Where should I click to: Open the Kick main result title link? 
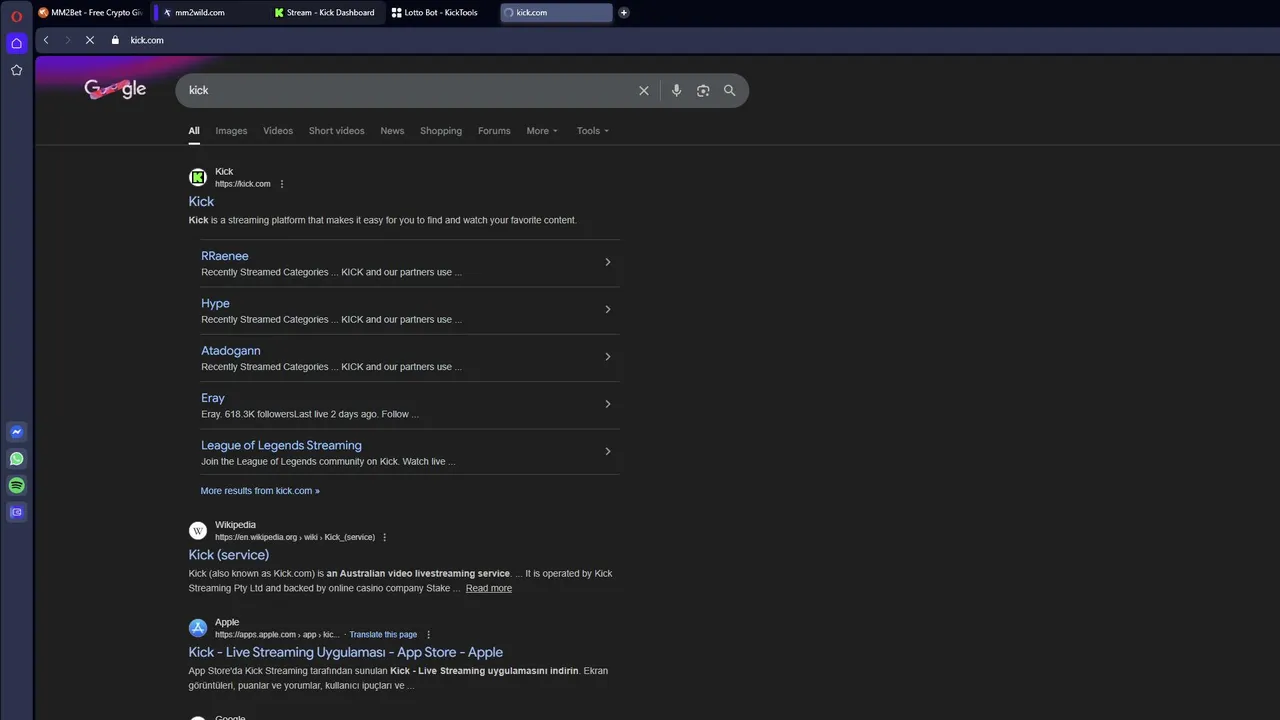click(201, 201)
